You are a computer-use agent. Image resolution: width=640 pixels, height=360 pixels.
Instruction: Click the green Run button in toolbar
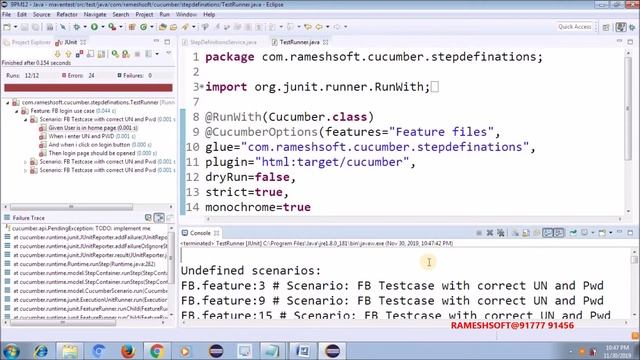tap(94, 27)
